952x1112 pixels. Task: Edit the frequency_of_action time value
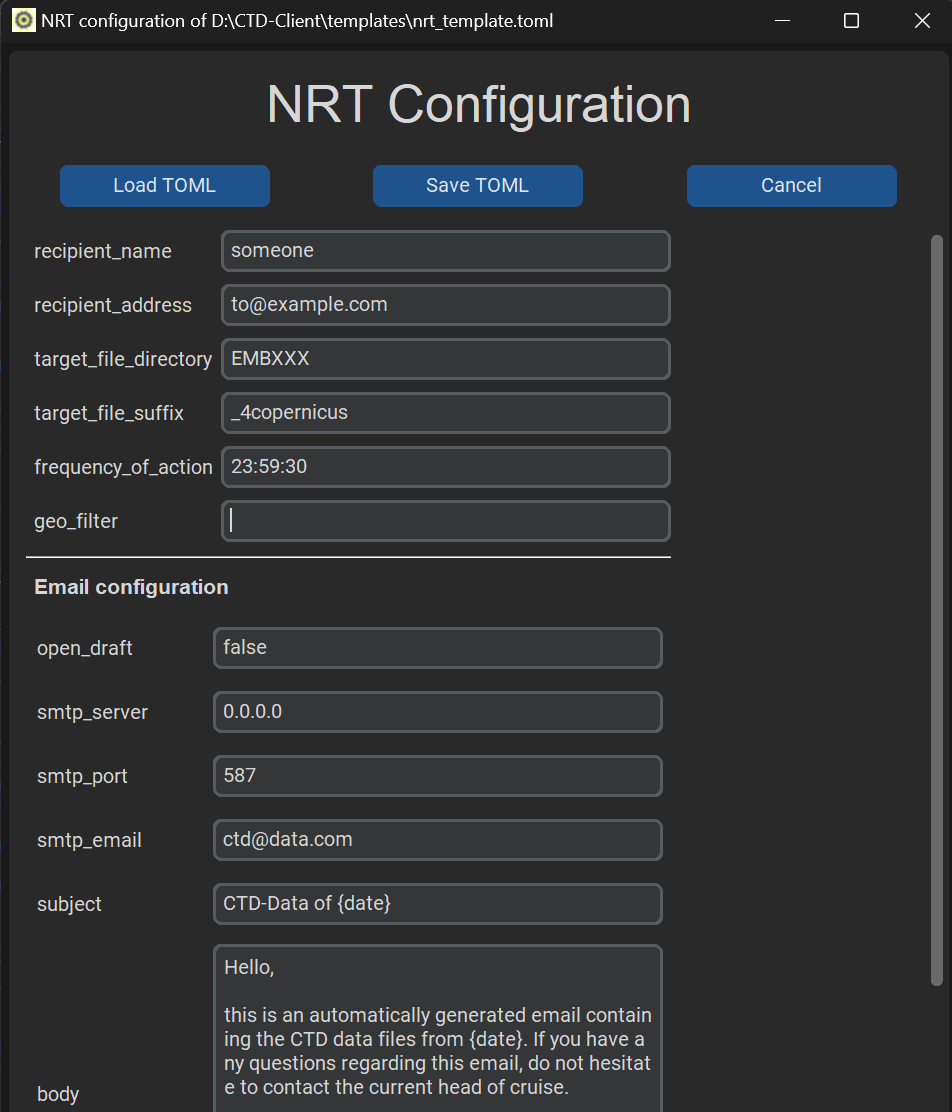click(x=445, y=467)
